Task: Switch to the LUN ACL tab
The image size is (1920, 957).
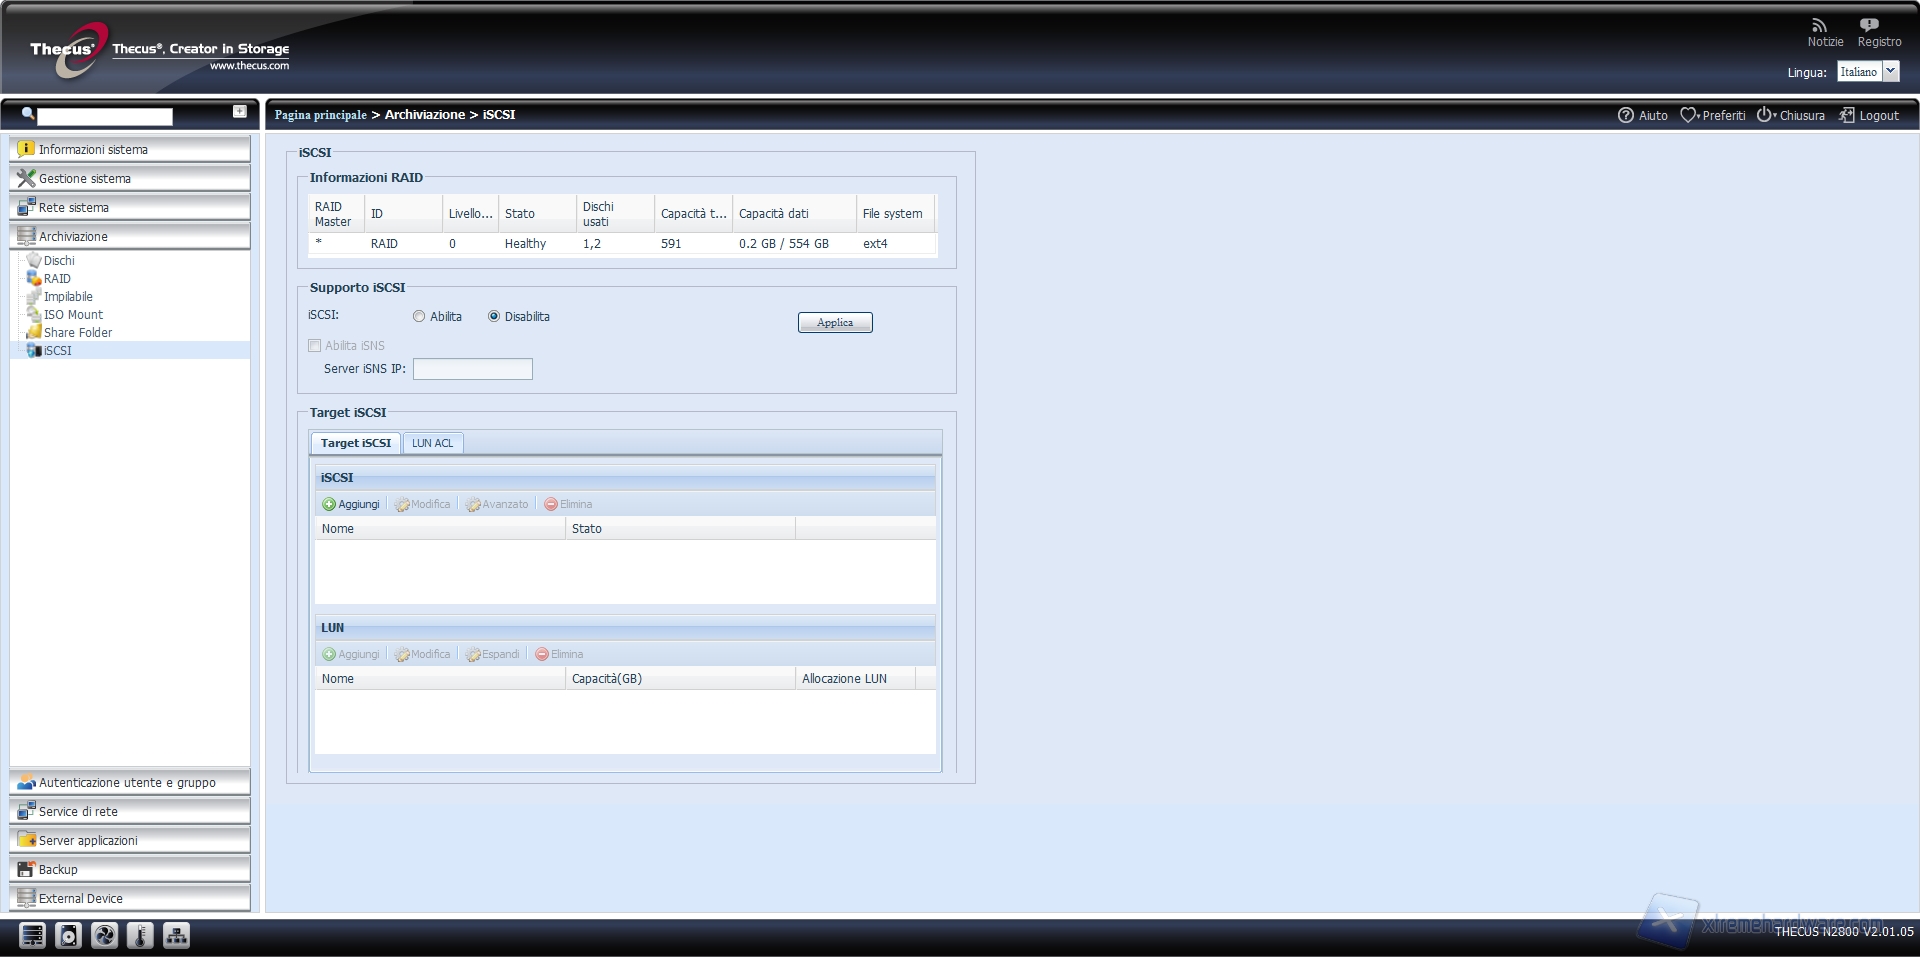Action: click(x=432, y=443)
